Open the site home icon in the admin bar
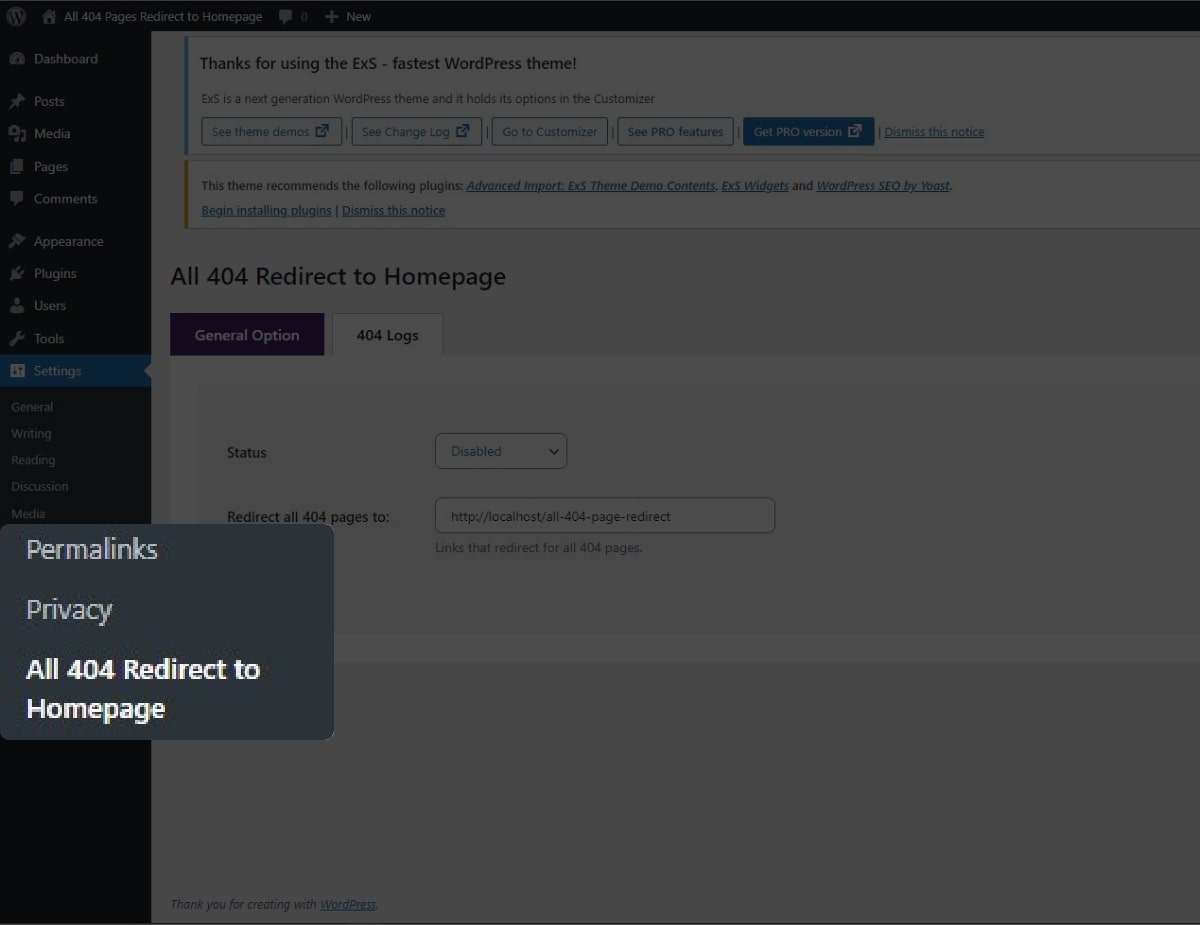Screen dimensions: 1200x925 [x=49, y=16]
